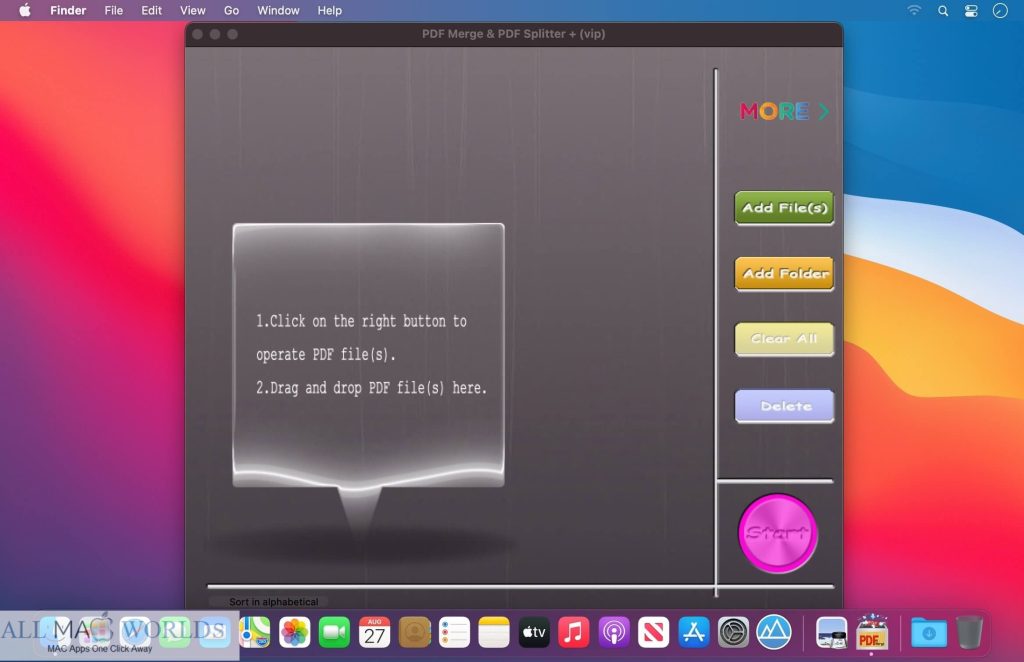The width and height of the screenshot is (1024, 662).
Task: Open the Finder menu
Action: (68, 10)
